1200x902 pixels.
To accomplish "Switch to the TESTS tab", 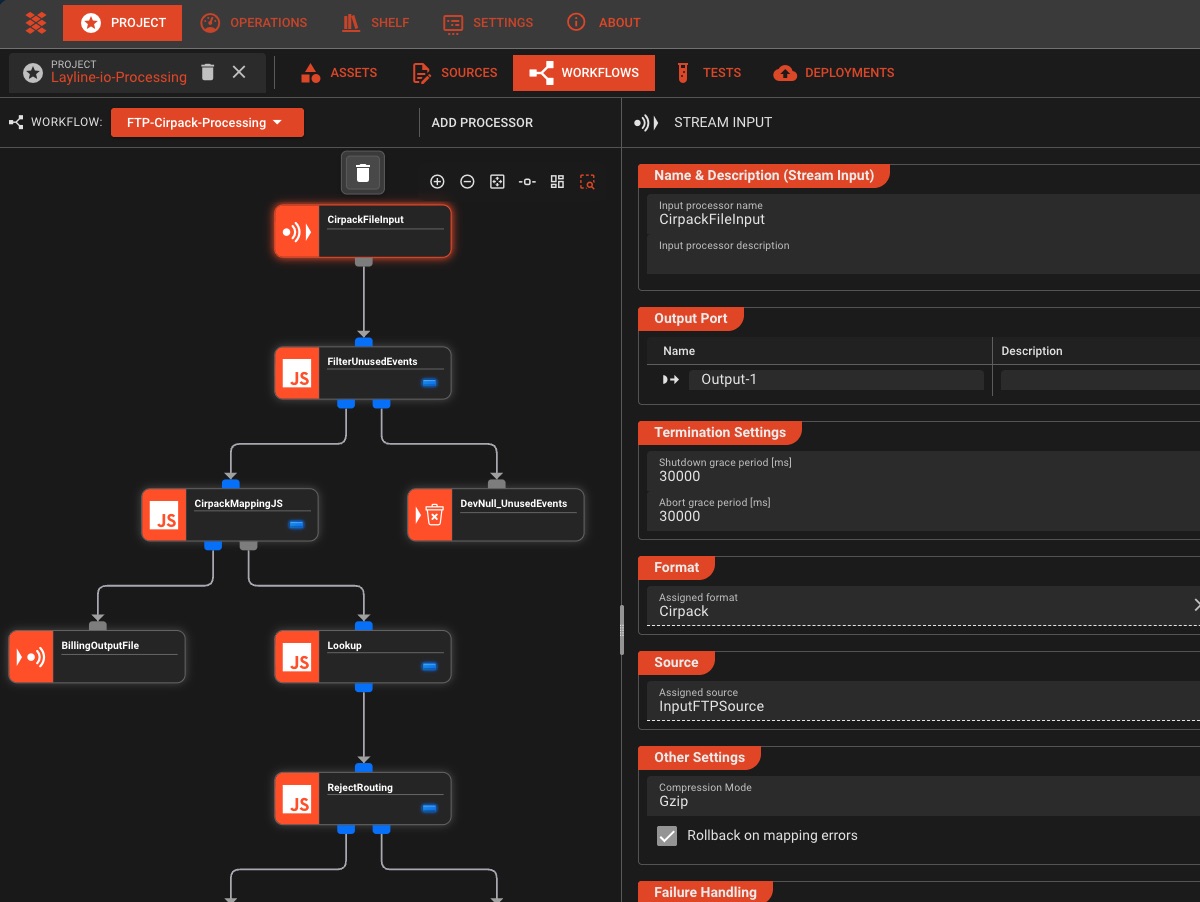I will pyautogui.click(x=708, y=72).
